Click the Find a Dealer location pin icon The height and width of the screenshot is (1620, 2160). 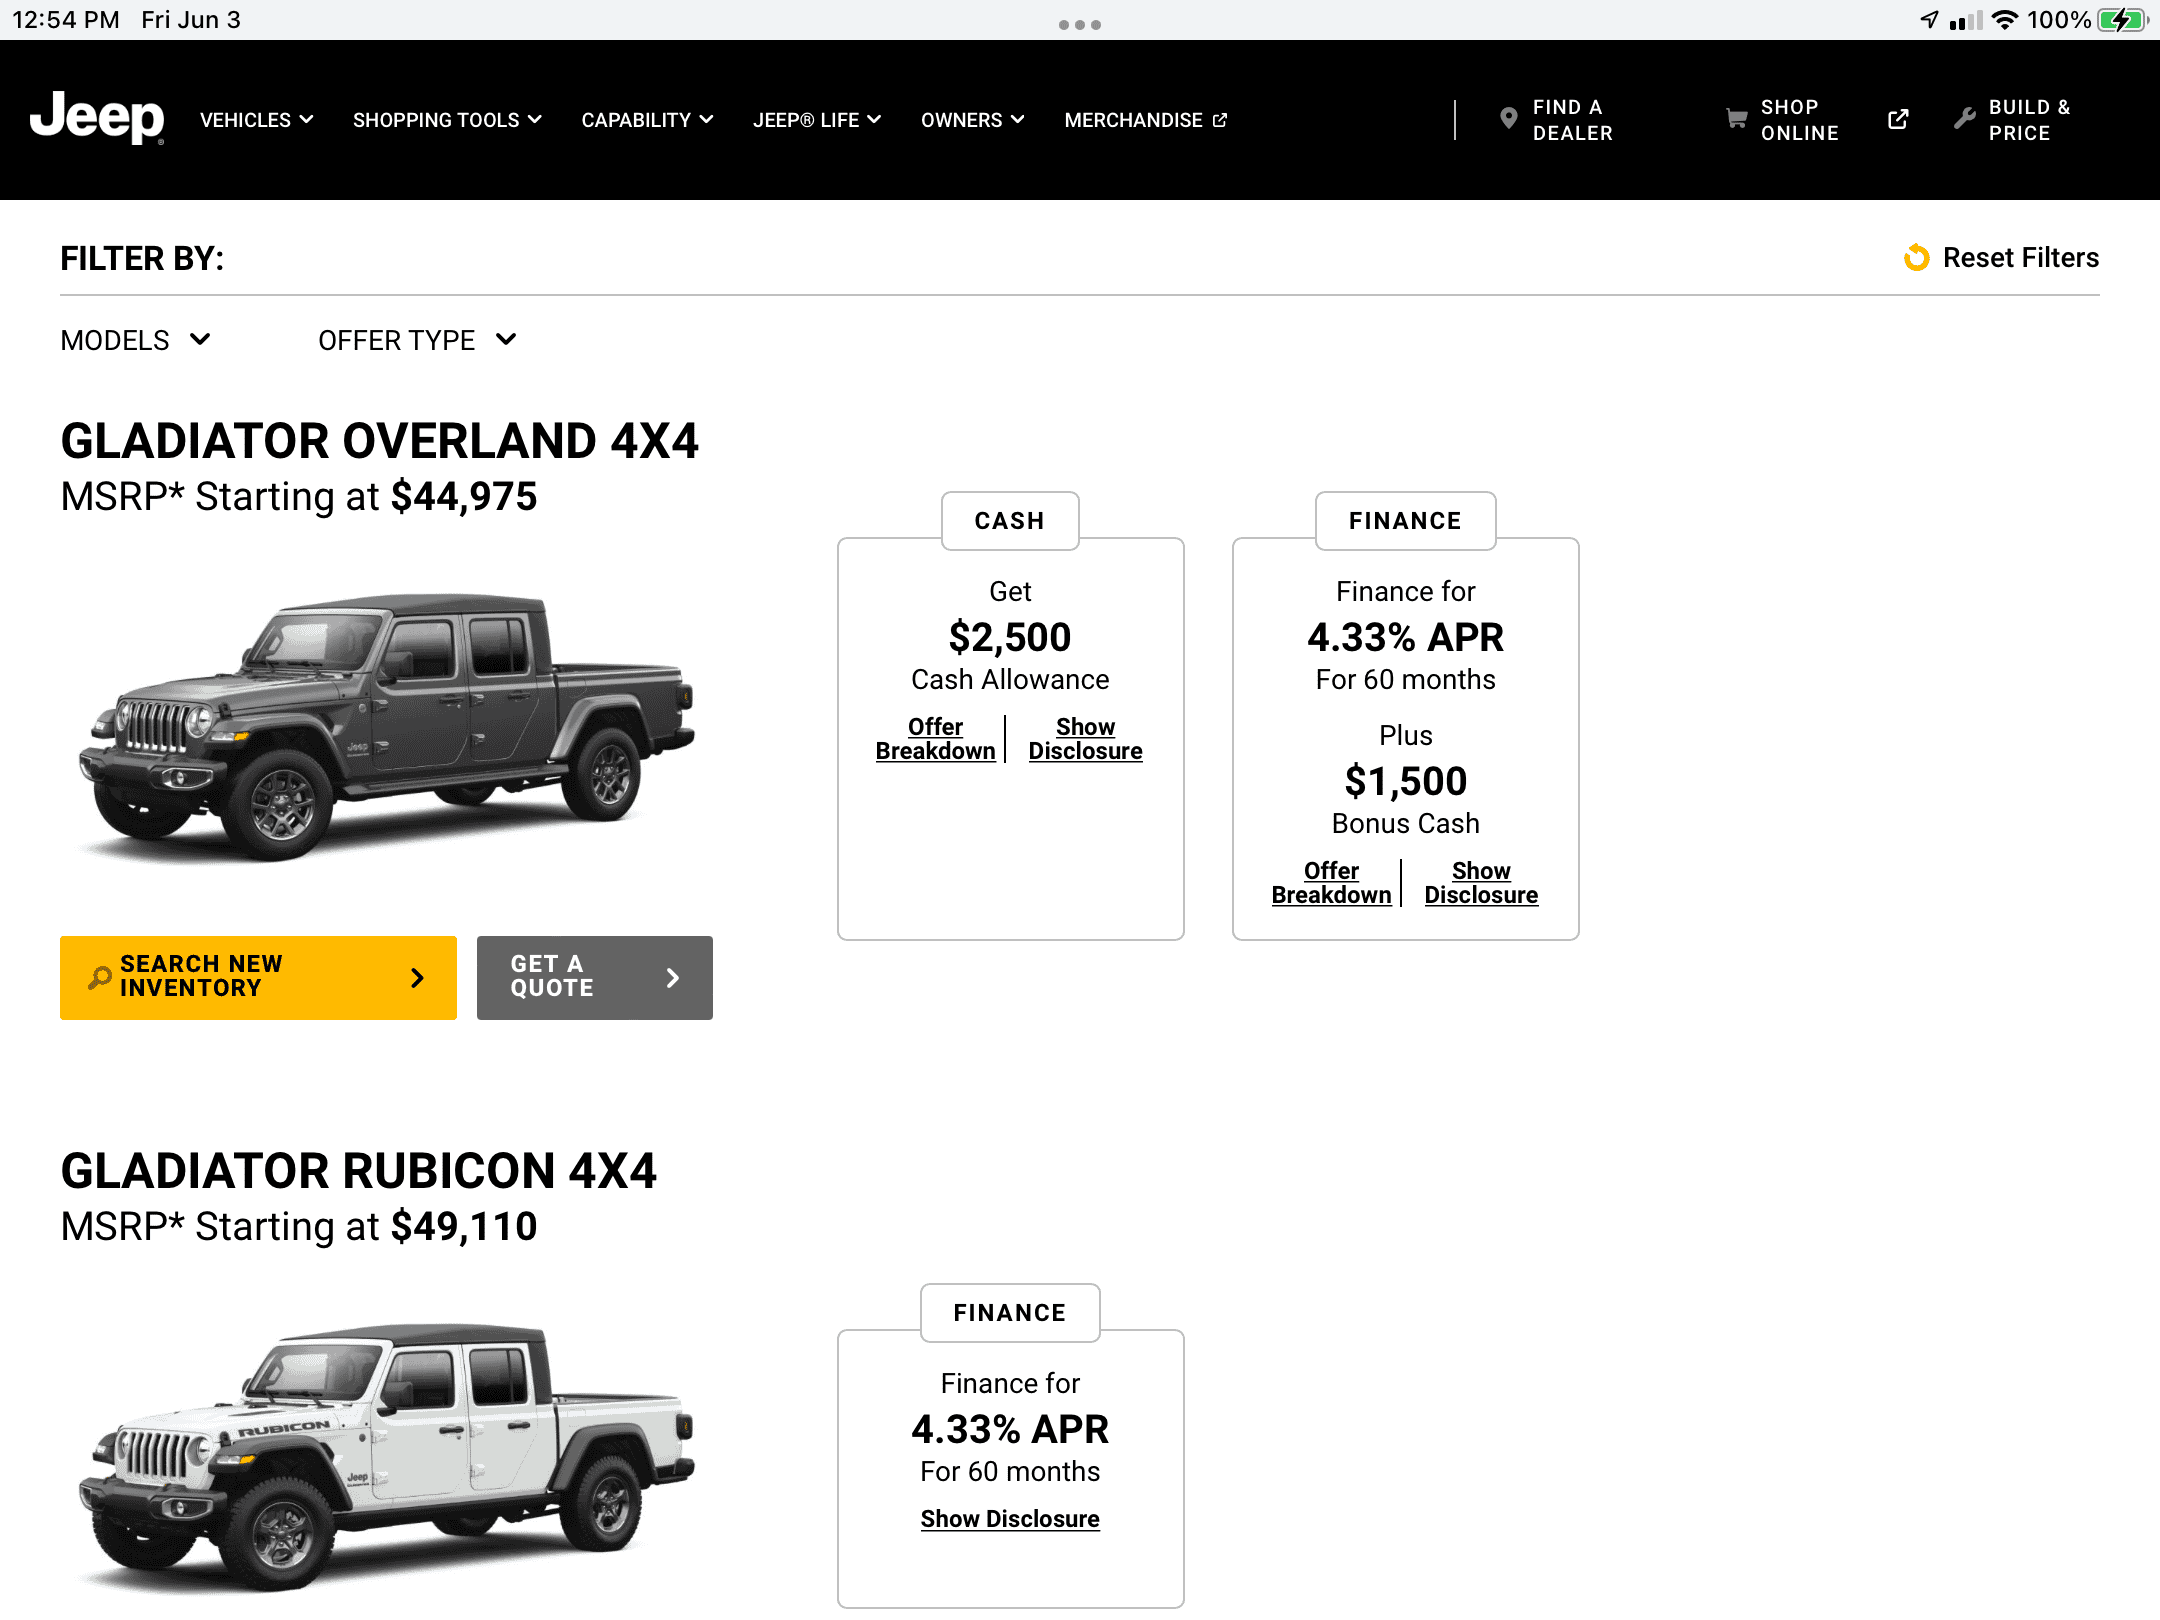point(1509,119)
